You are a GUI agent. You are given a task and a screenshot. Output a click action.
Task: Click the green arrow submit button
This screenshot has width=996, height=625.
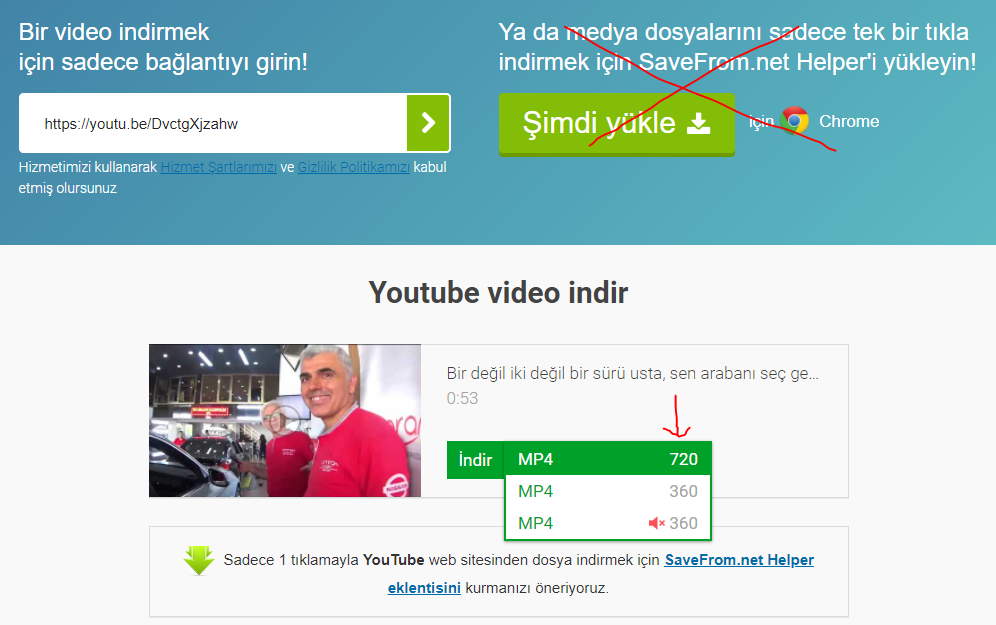tap(428, 123)
